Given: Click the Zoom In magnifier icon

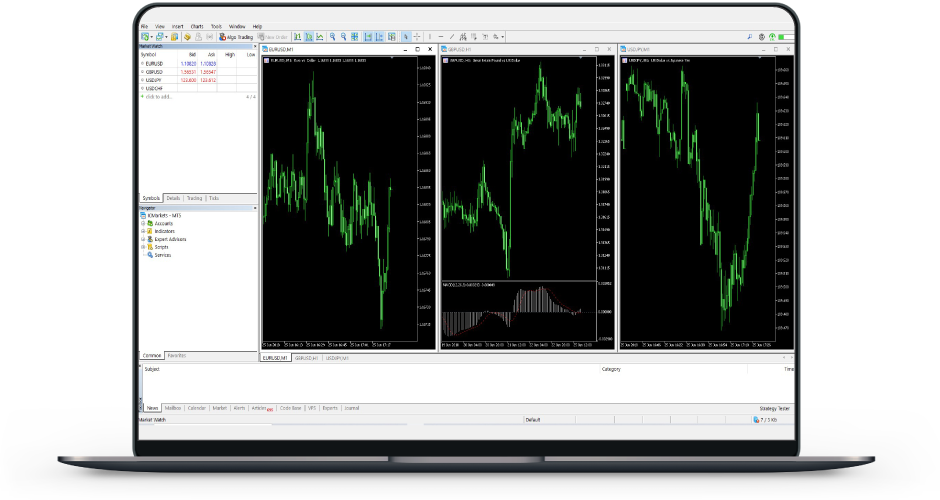Looking at the screenshot, I should pyautogui.click(x=332, y=37).
